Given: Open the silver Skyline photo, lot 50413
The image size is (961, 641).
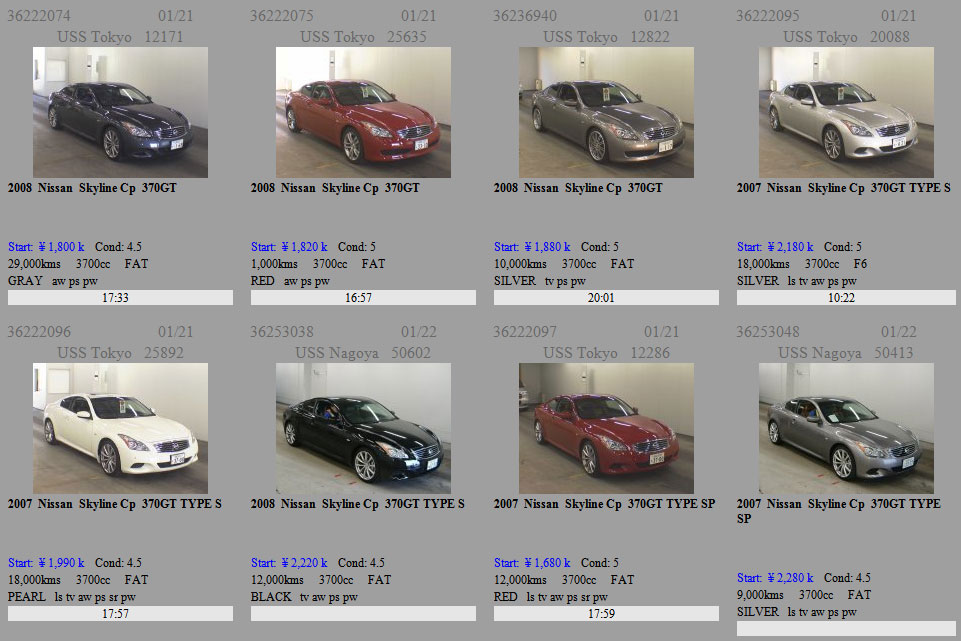Looking at the screenshot, I should pyautogui.click(x=846, y=428).
